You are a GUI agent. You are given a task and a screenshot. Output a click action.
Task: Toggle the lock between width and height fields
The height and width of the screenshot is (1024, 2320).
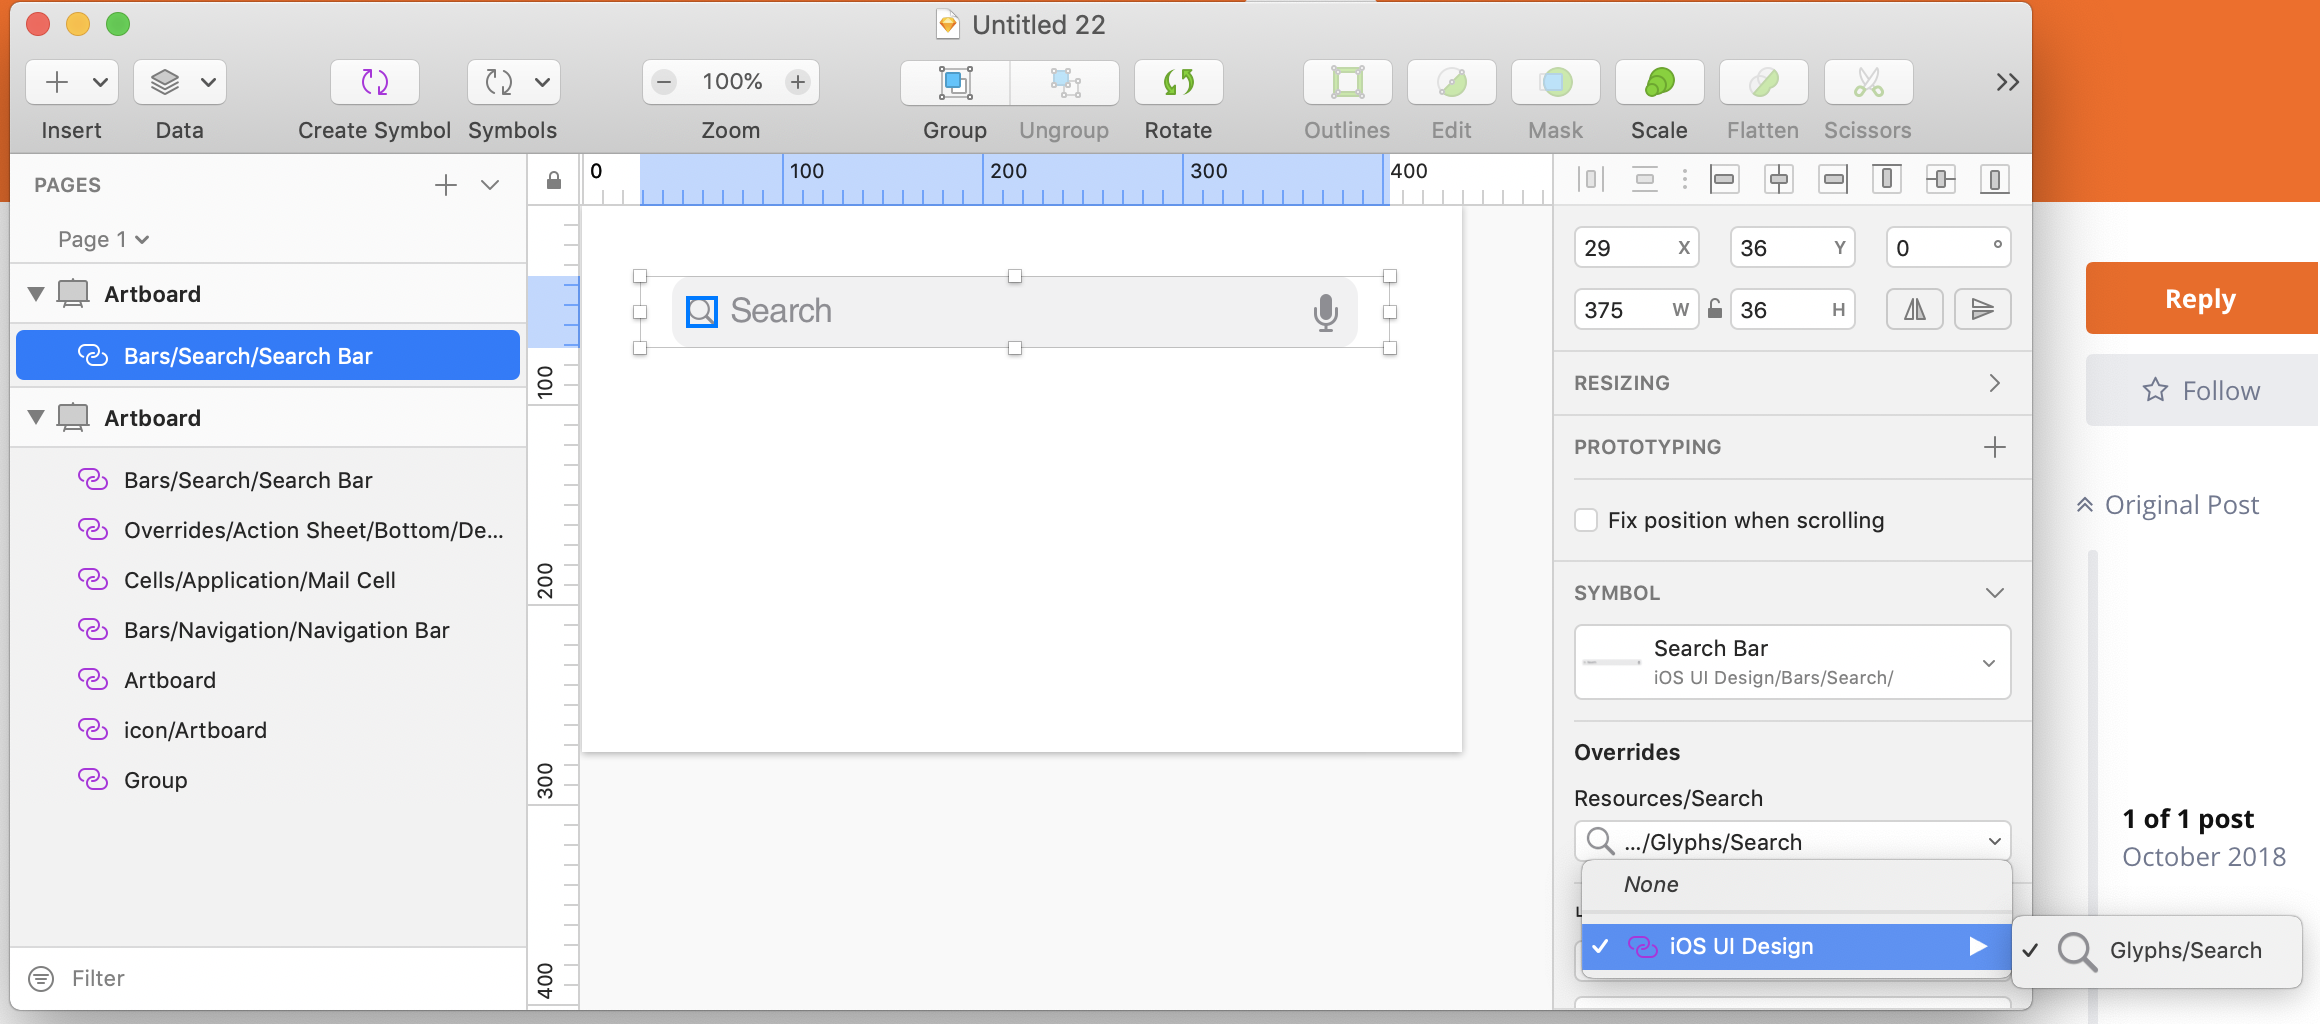[1715, 309]
